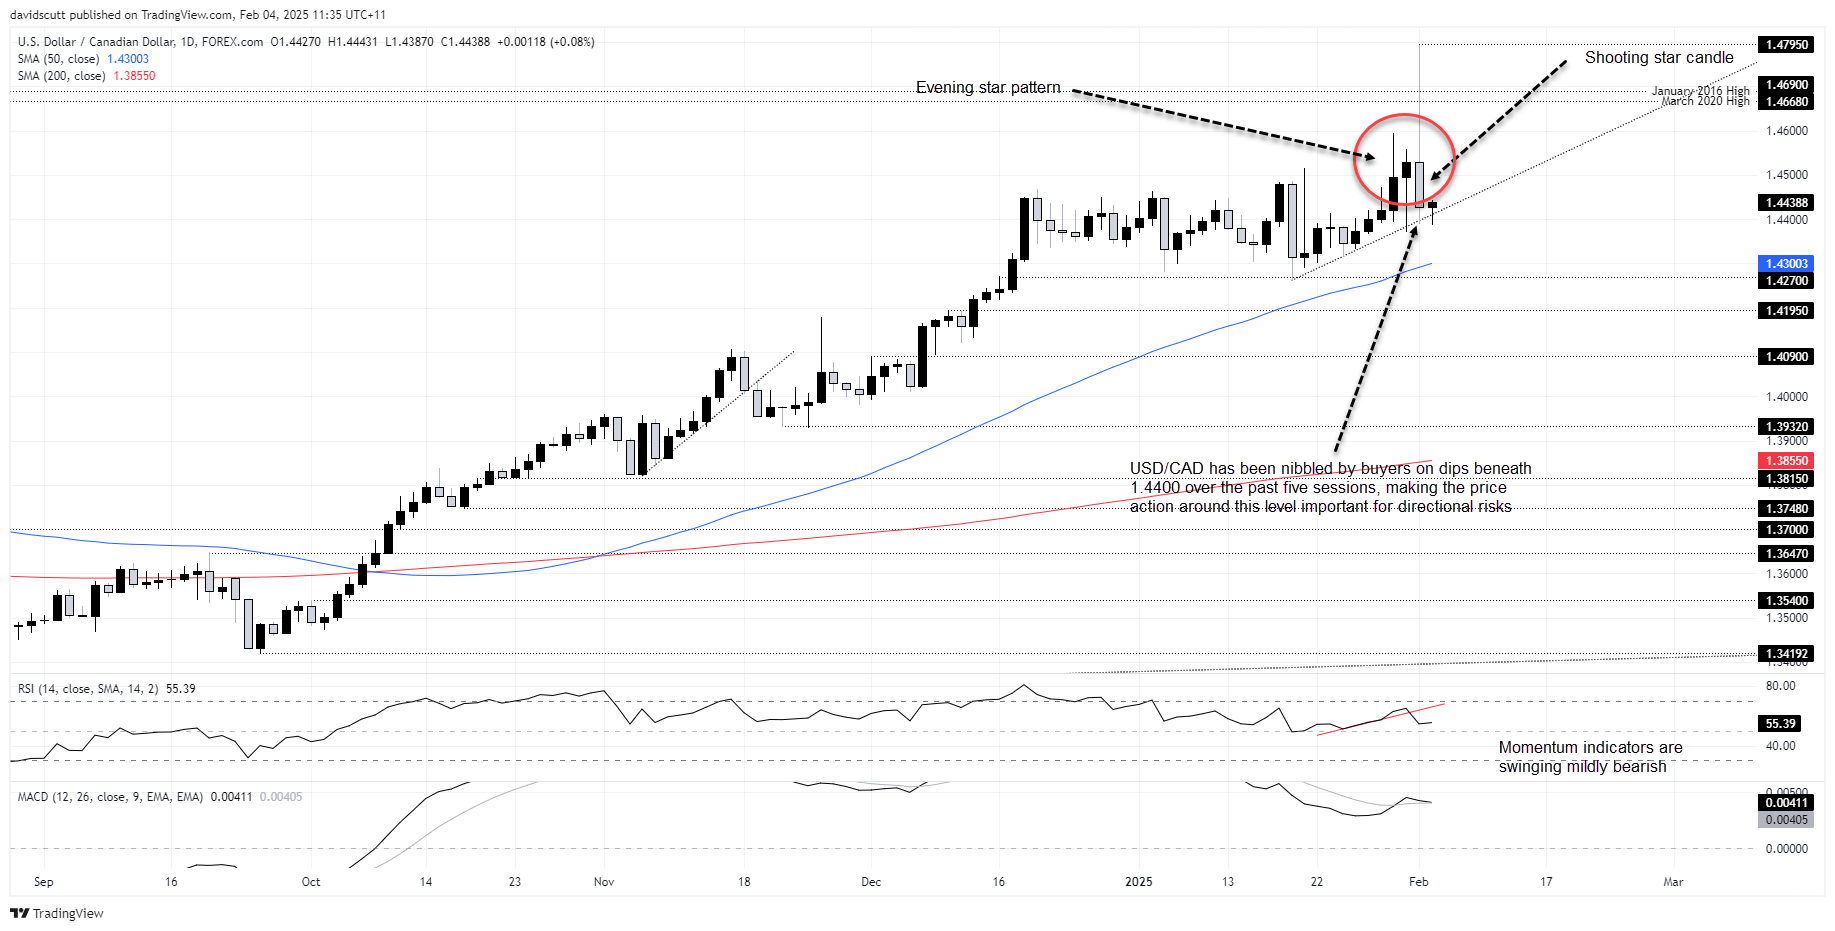Click the Mar label on time axis
The height and width of the screenshot is (931, 1835).
[x=1673, y=882]
